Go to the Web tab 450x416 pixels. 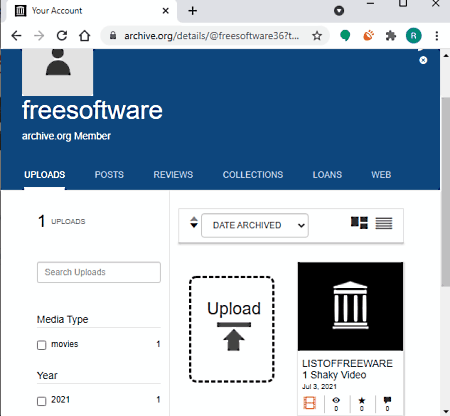coord(381,175)
